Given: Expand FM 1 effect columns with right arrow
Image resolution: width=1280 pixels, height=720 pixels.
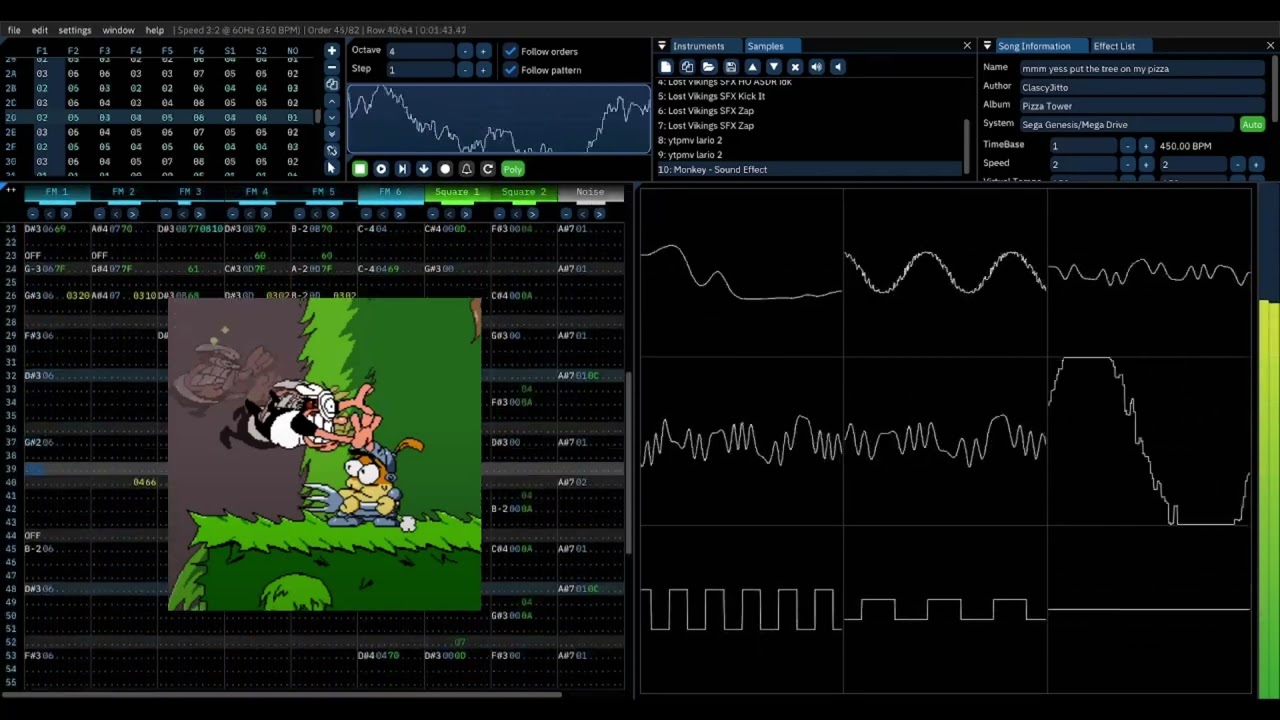Looking at the screenshot, I should [x=66, y=213].
